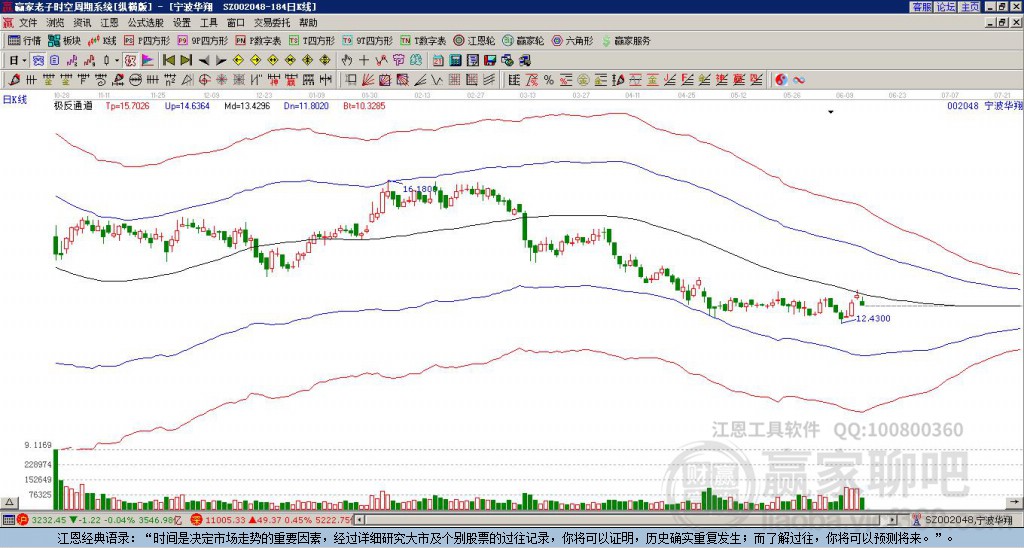
Task: Open the 六角形 tool
Action: pyautogui.click(x=572, y=40)
